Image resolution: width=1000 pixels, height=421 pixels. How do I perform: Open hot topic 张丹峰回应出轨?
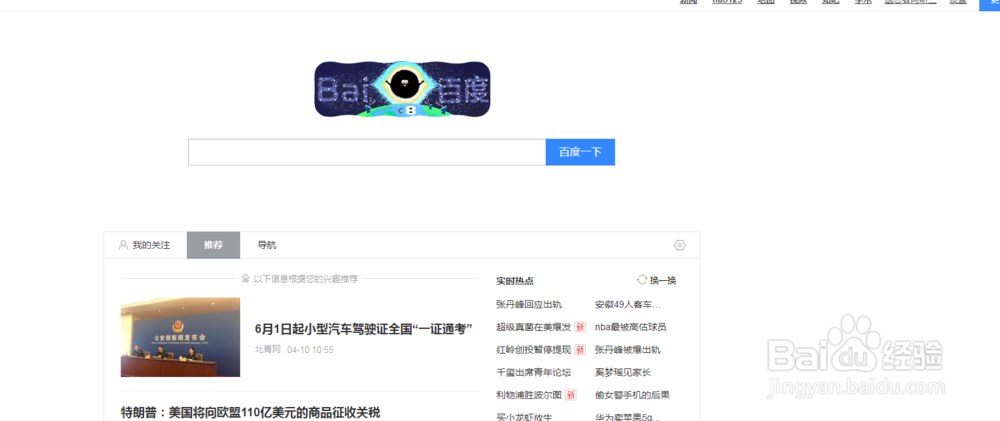(529, 304)
